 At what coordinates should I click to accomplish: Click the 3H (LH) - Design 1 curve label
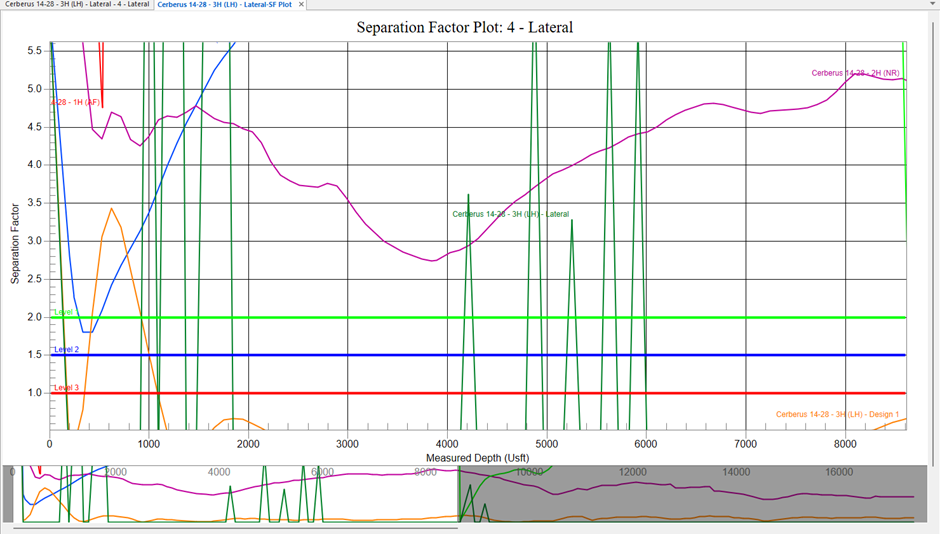click(x=837, y=414)
